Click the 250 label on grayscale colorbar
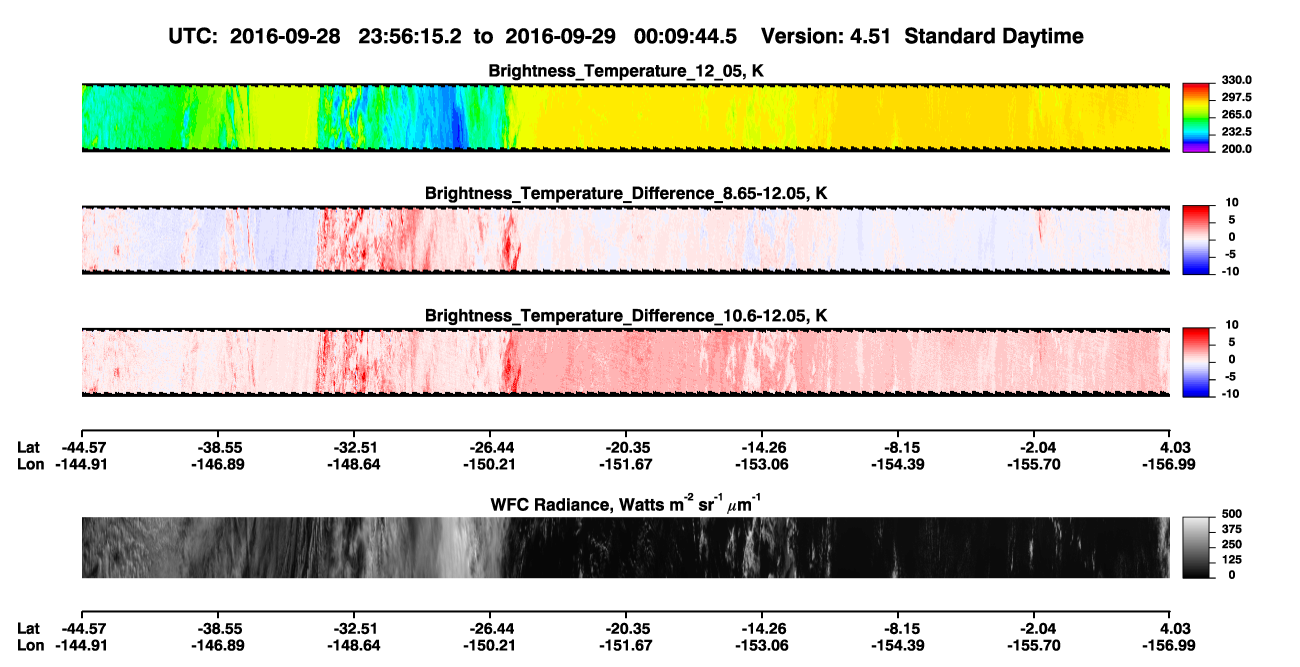The image size is (1300, 667). click(x=1230, y=544)
